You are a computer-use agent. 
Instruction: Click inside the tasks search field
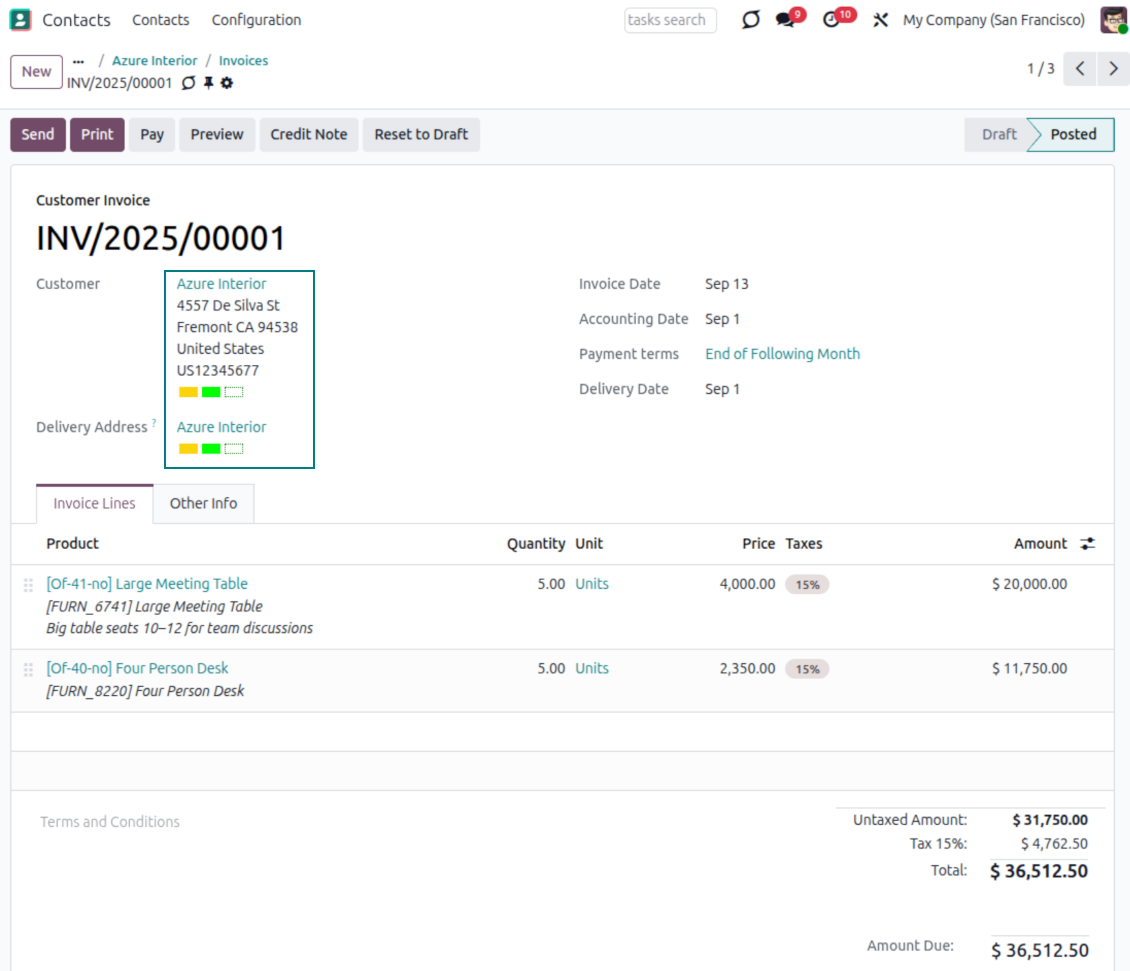tap(668, 20)
